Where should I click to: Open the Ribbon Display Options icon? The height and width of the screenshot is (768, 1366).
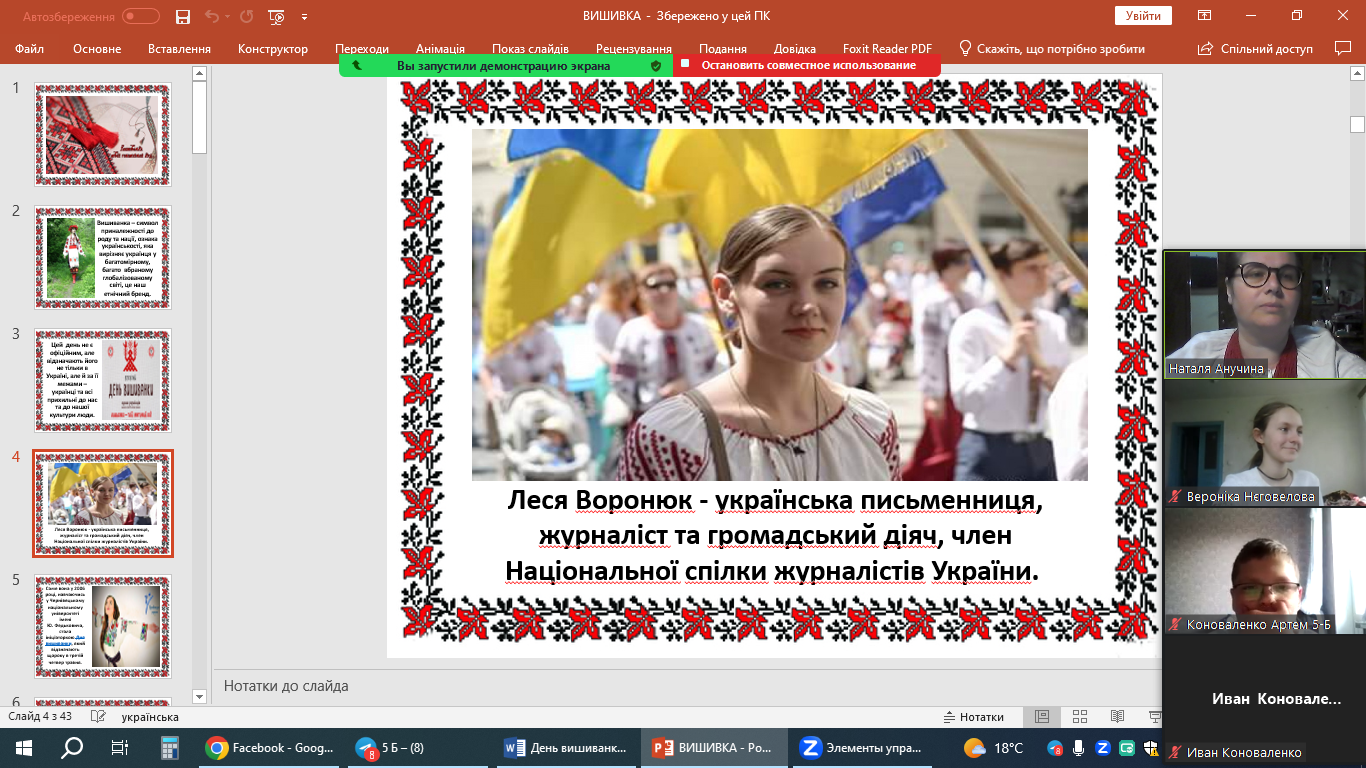point(1205,16)
